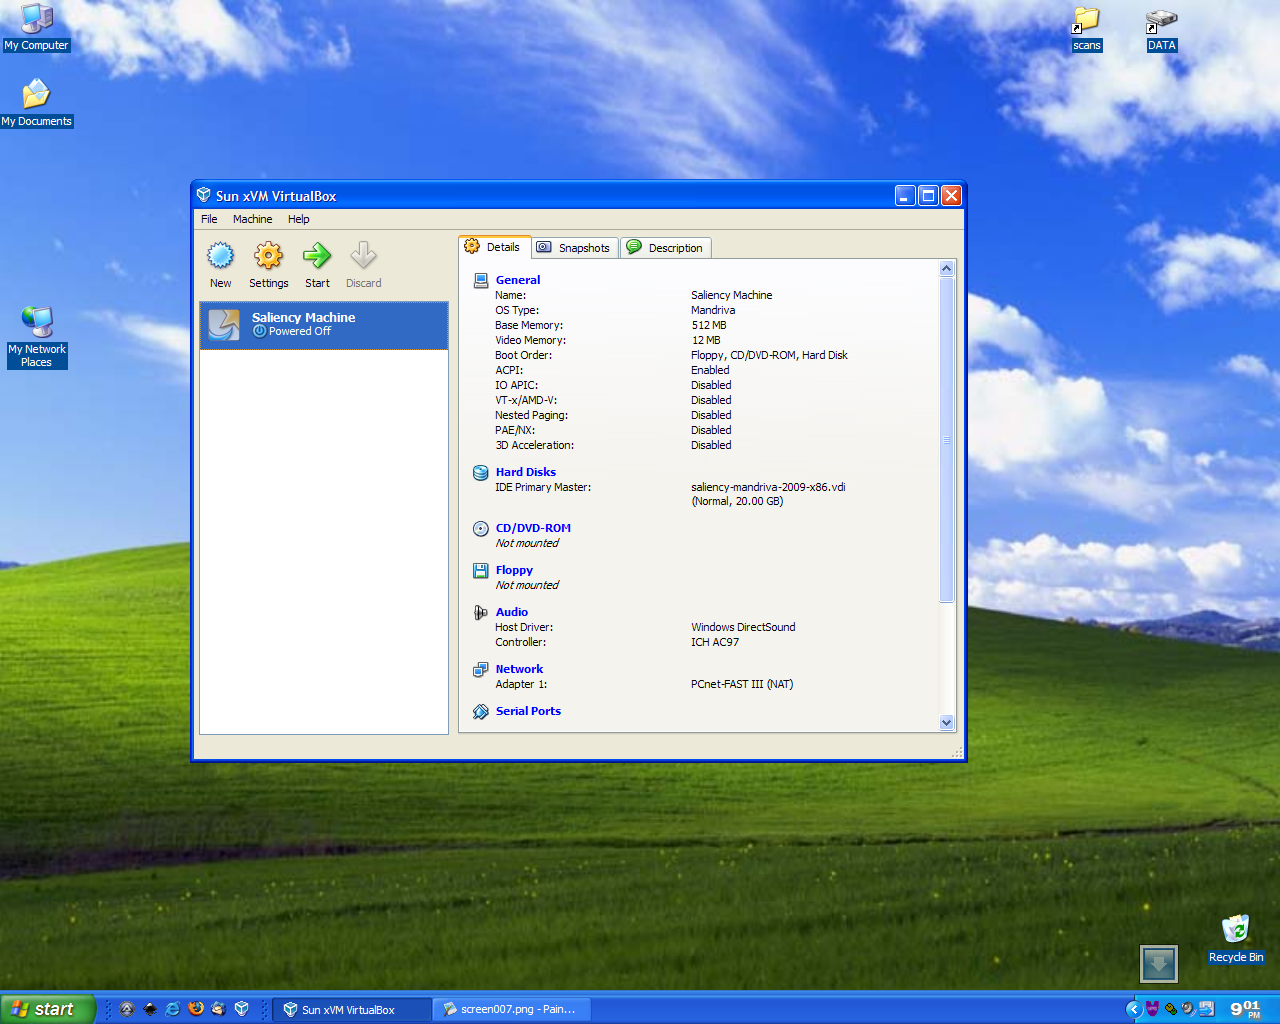Click the 'Powered Off' status text
The height and width of the screenshot is (1024, 1280).
pos(299,331)
